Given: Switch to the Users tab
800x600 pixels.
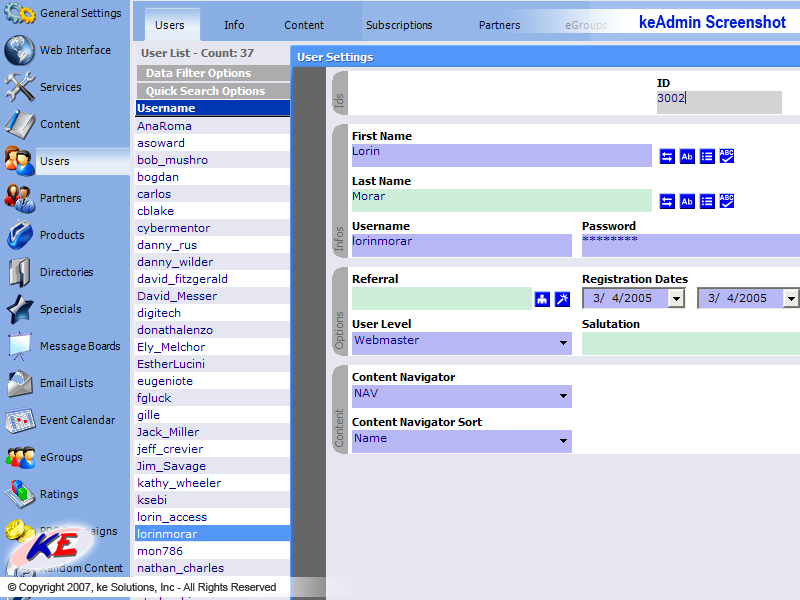Looking at the screenshot, I should (170, 25).
